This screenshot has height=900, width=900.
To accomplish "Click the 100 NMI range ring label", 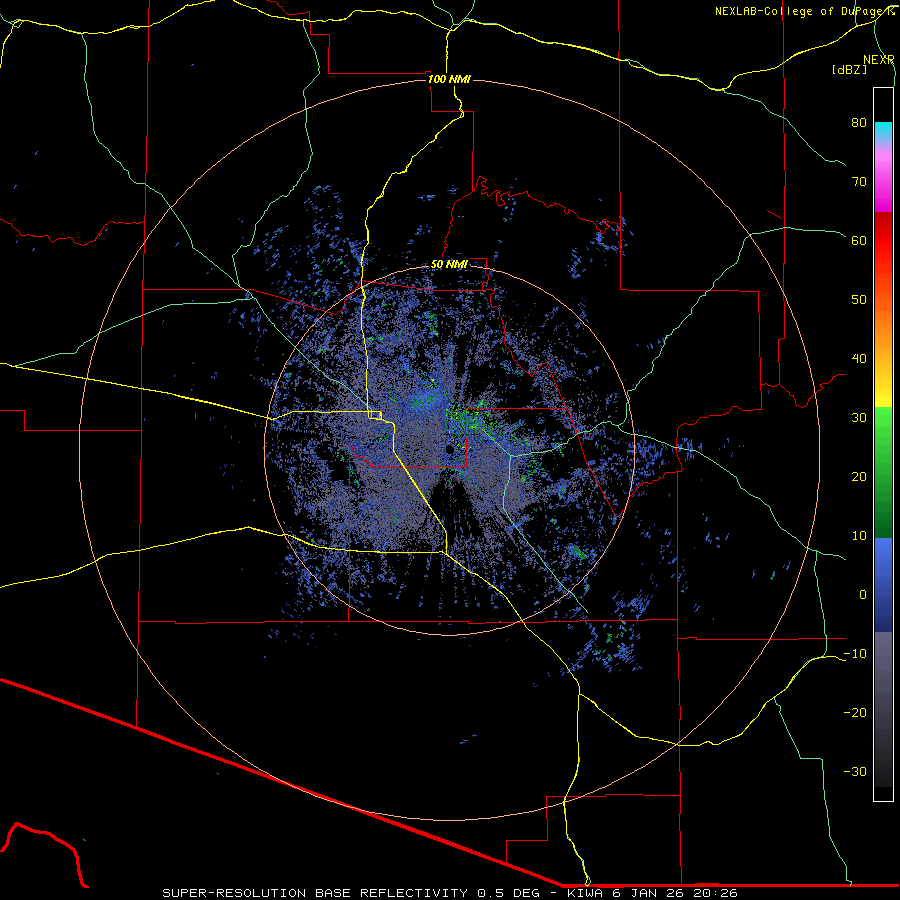I will tap(449, 79).
